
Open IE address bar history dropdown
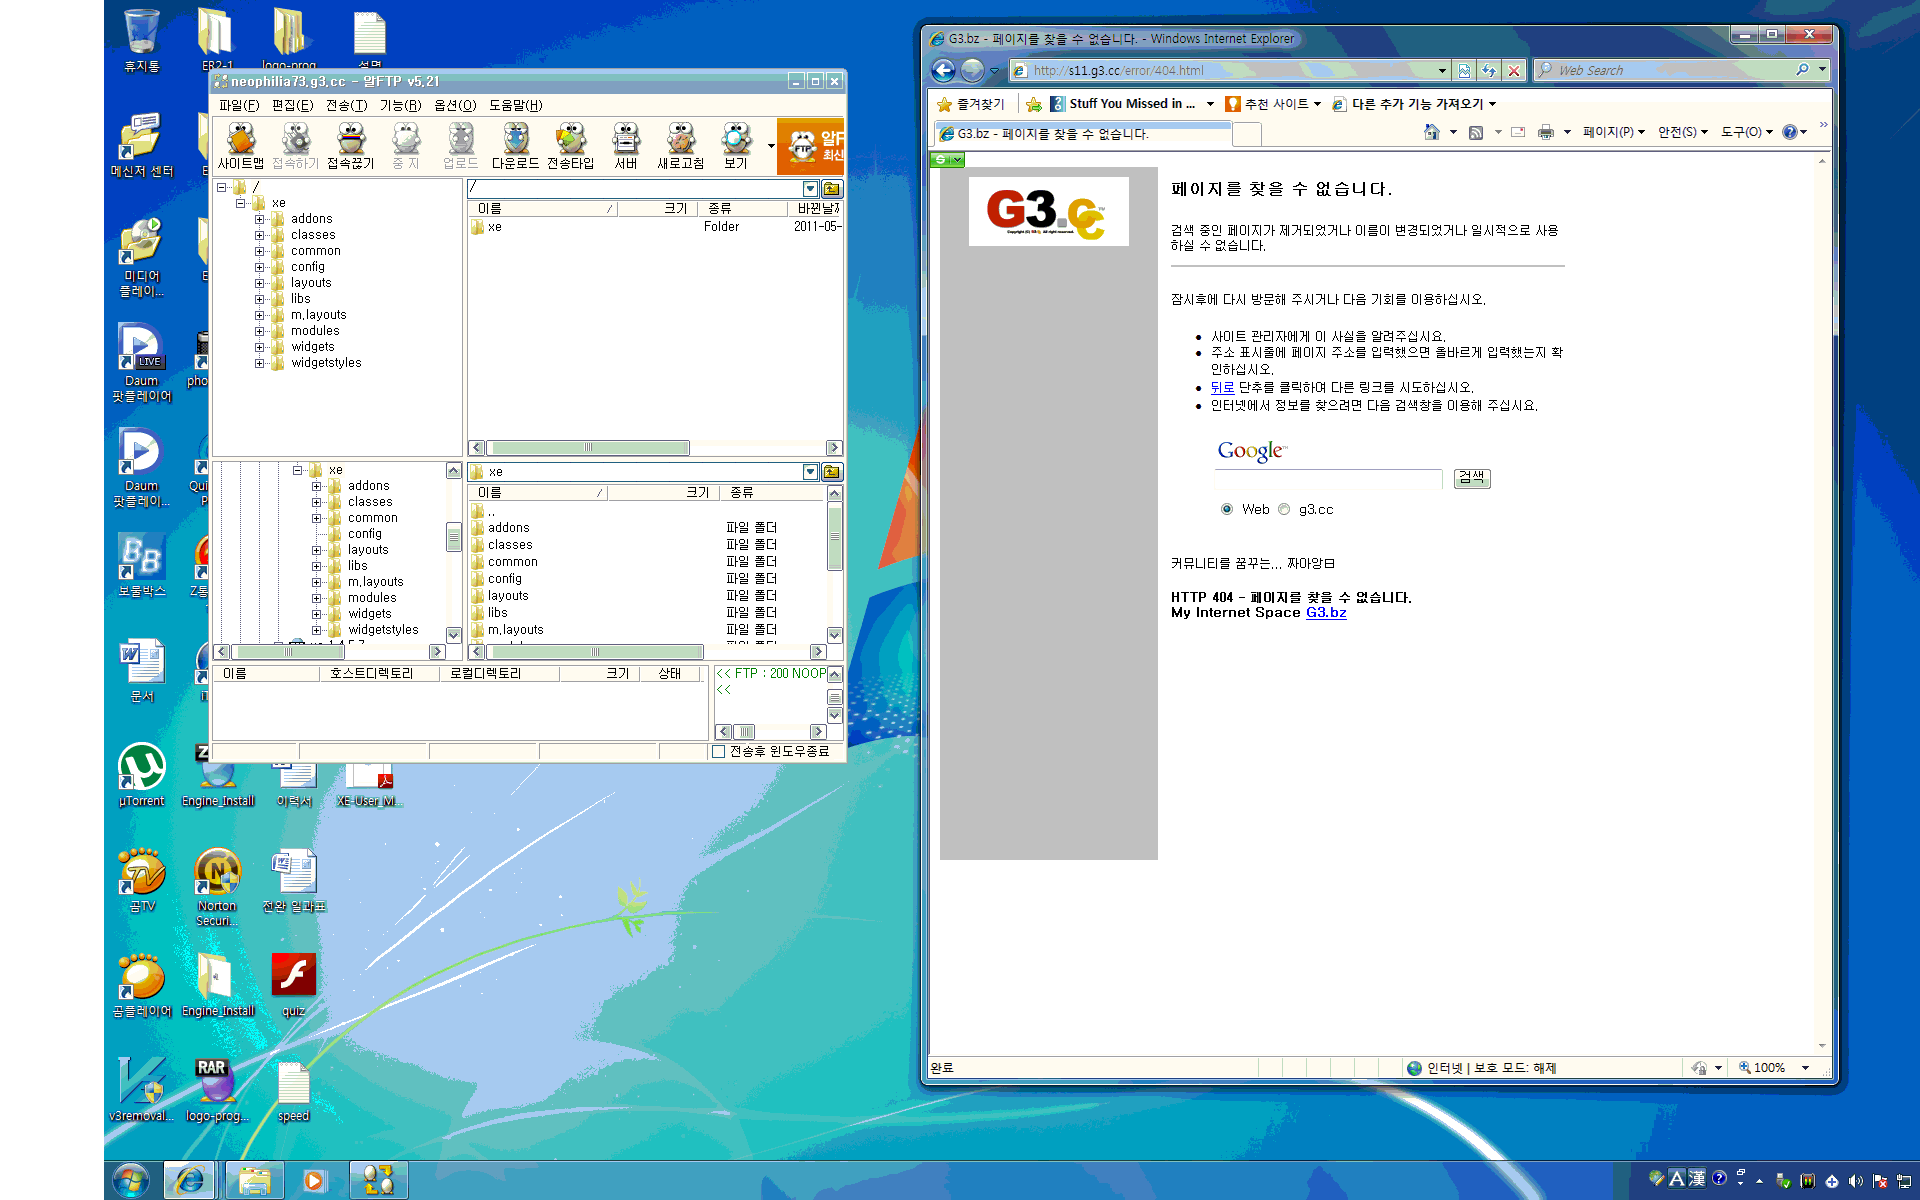(1442, 70)
